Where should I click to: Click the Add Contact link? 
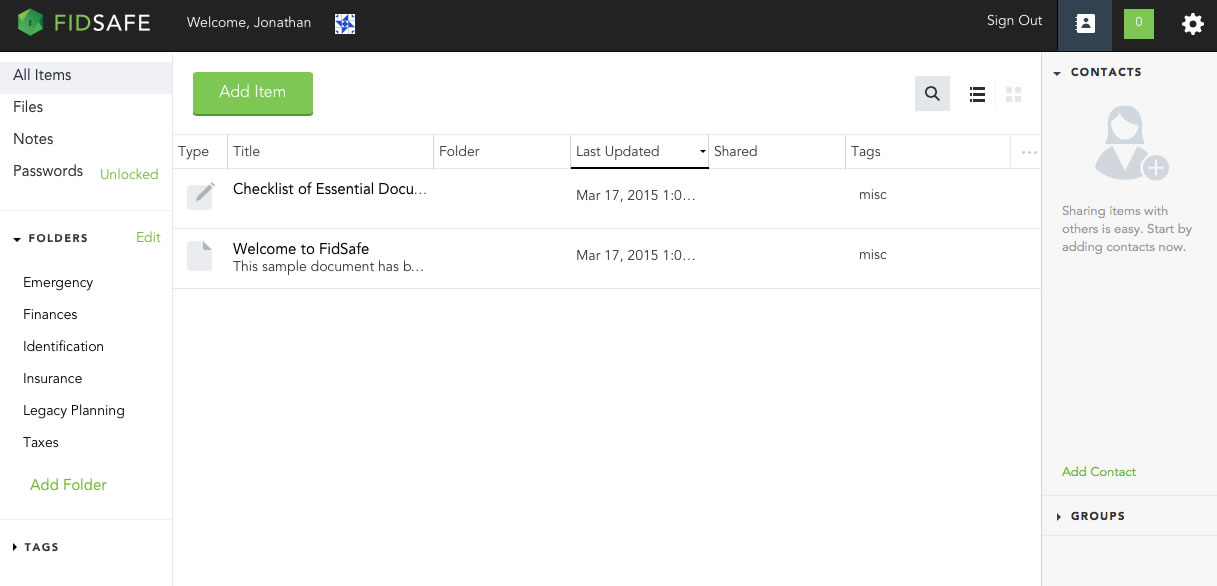tap(1099, 472)
